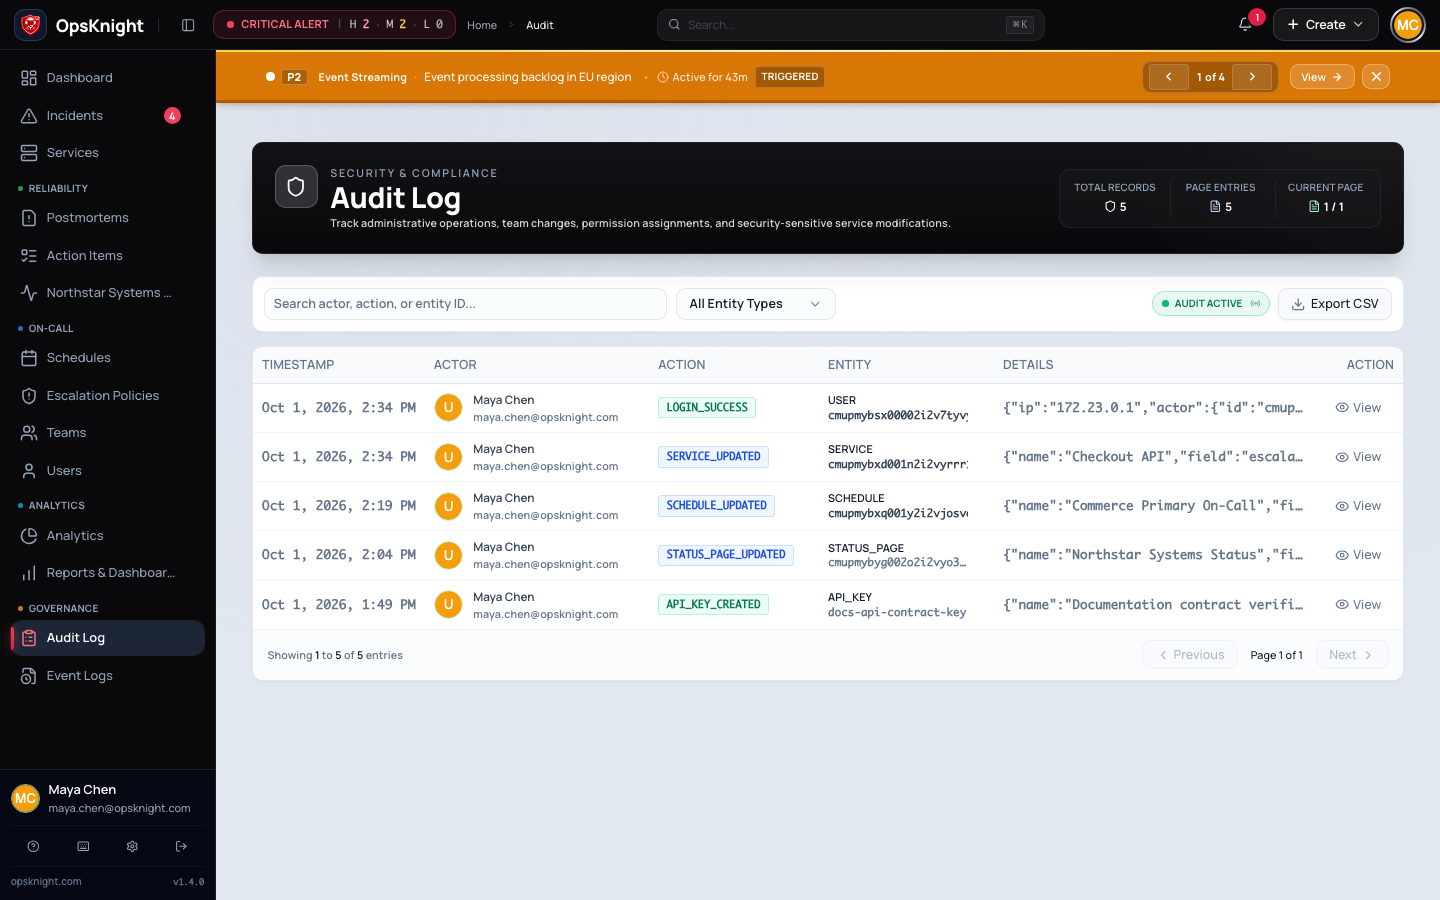
Task: Expand the All Entity Types dropdown
Action: (755, 304)
